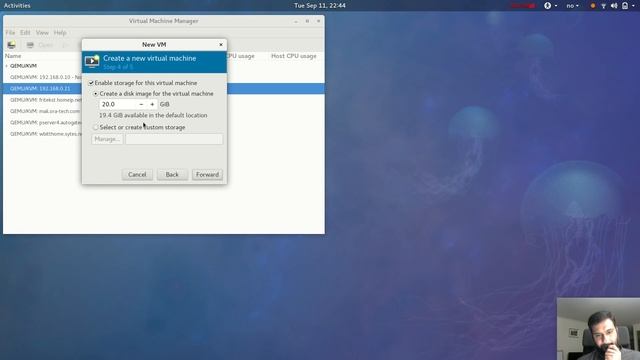Open the accessibility icon in top bar
The height and width of the screenshot is (360, 640).
pos(547,5)
